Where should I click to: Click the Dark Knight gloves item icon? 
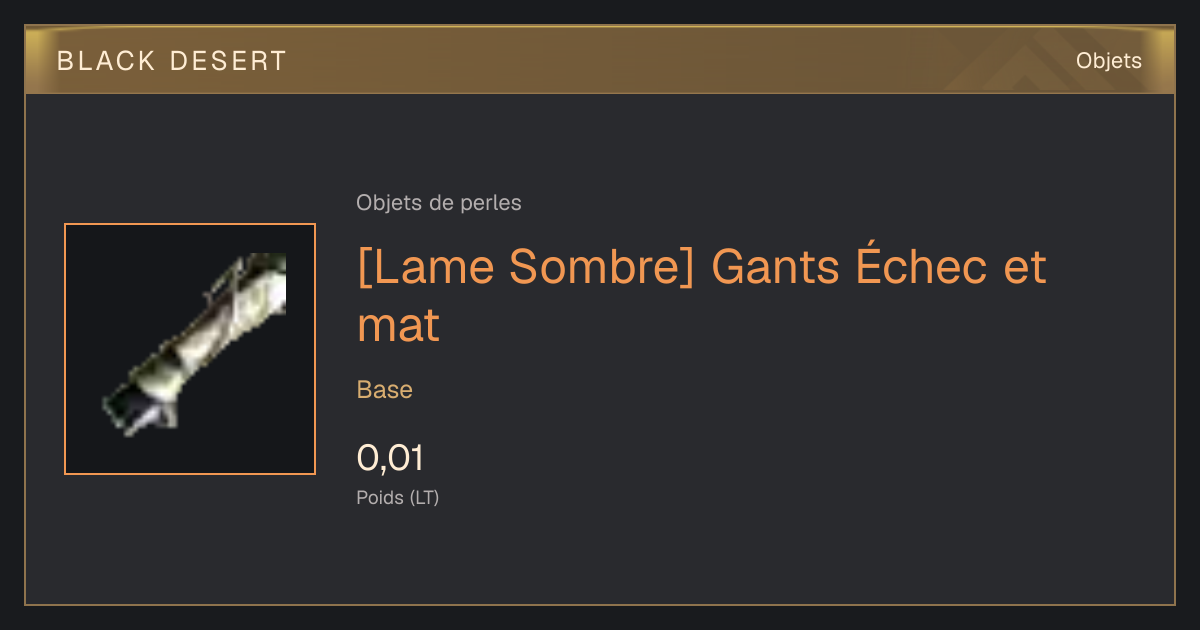pos(195,345)
